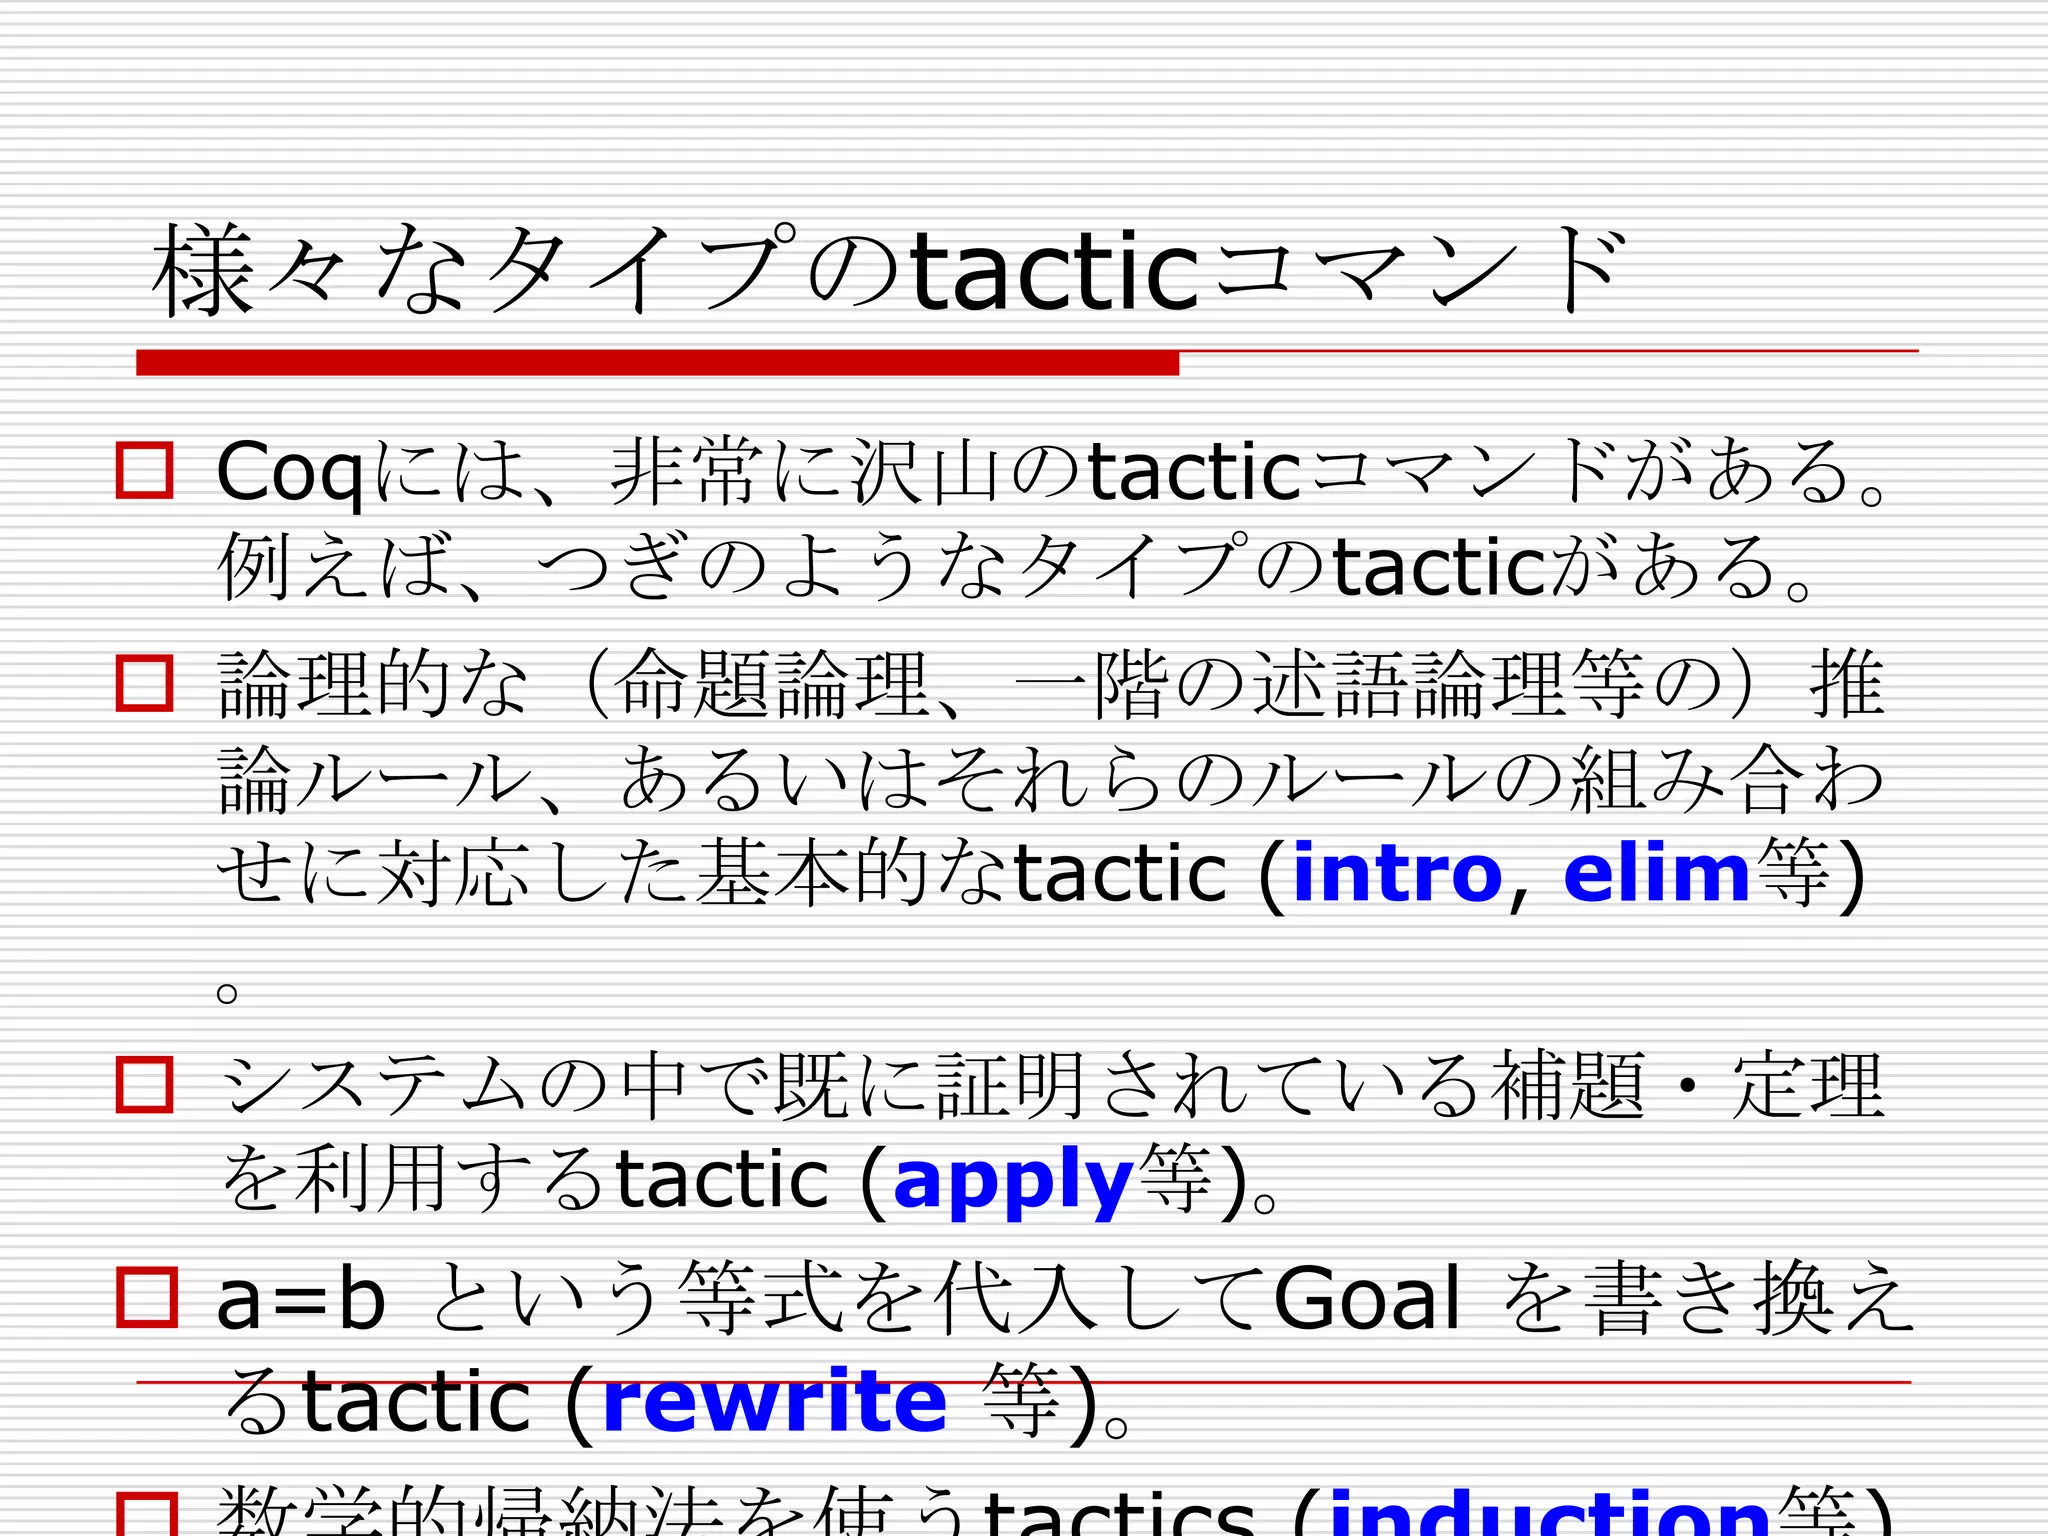Screen dimensions: 2048x1536
Task: Click the word 'Goal' in the a=b bullet
Action: (1368, 1298)
